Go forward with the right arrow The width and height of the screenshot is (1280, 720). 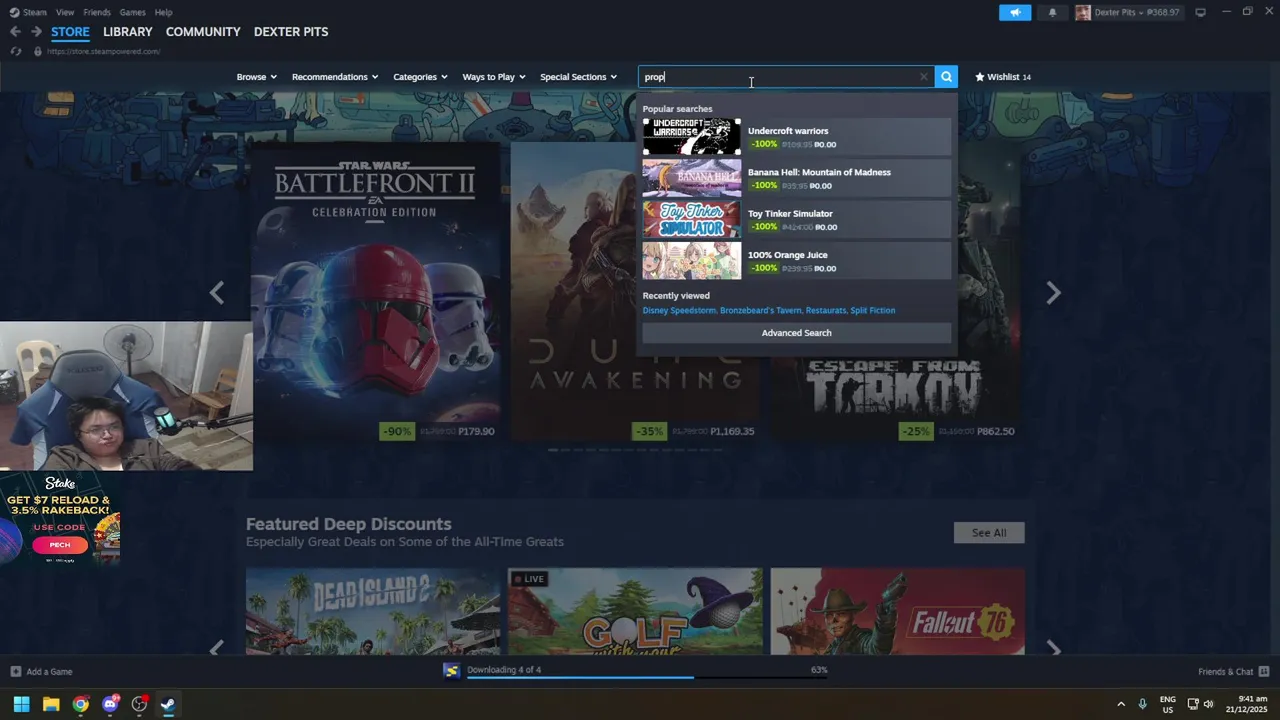[x=36, y=32]
